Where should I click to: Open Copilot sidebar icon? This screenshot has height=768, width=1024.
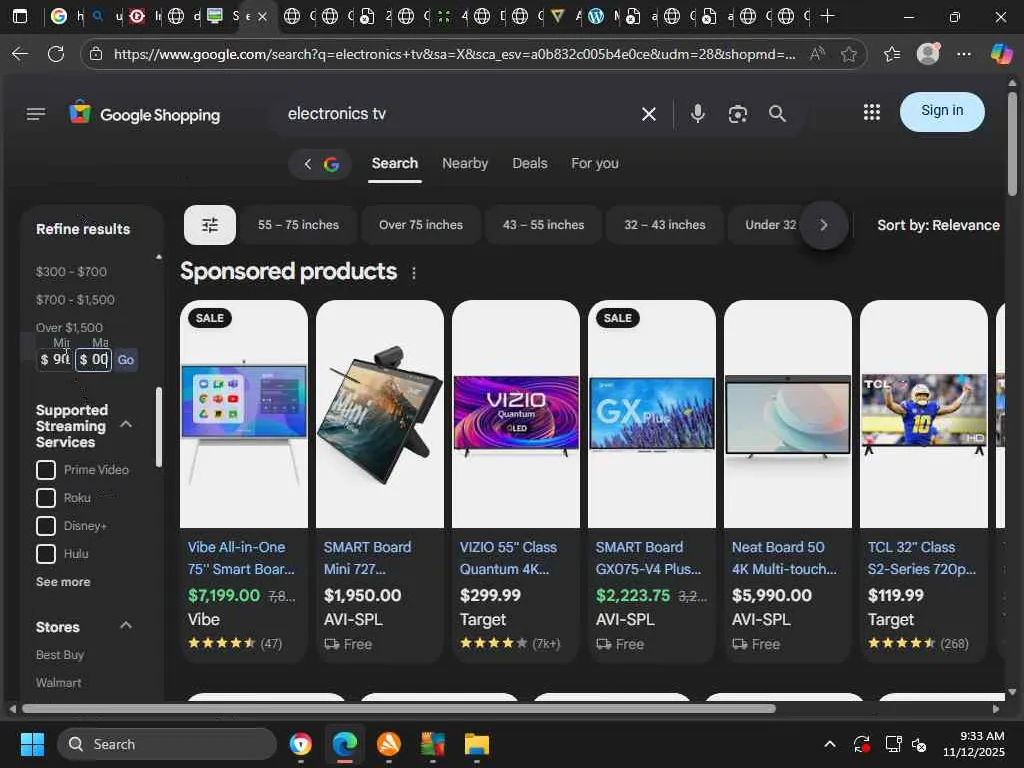click(1001, 54)
